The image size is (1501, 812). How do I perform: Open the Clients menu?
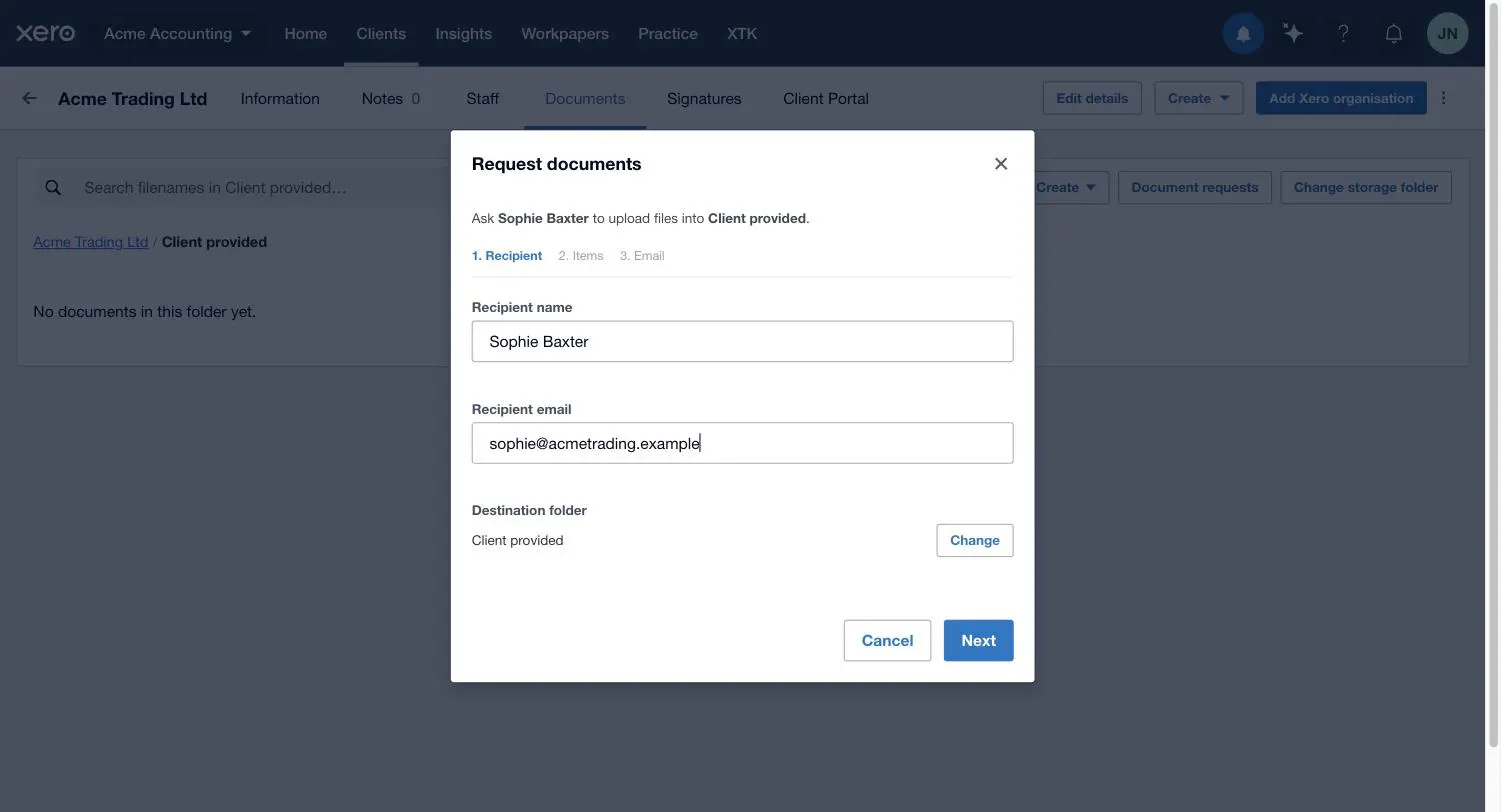pyautogui.click(x=381, y=34)
